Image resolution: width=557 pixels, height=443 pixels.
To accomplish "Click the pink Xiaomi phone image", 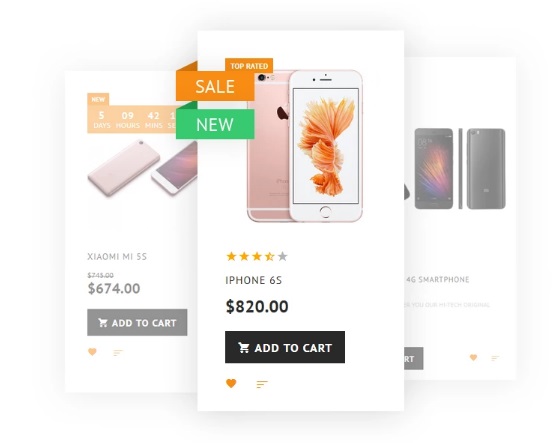I will [142, 168].
